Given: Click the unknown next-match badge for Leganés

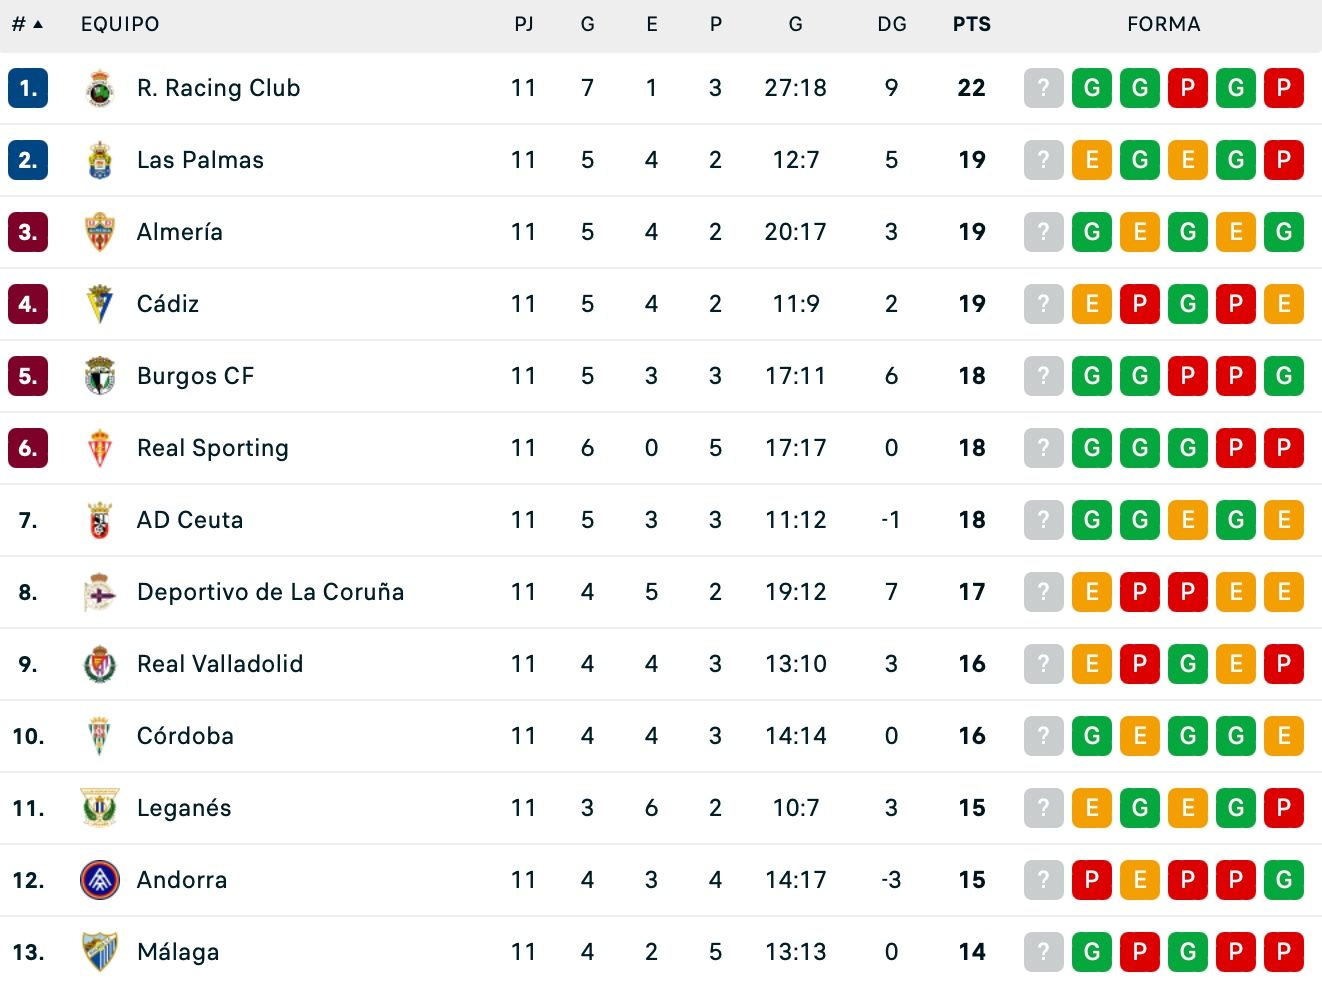Looking at the screenshot, I should (x=1043, y=808).
